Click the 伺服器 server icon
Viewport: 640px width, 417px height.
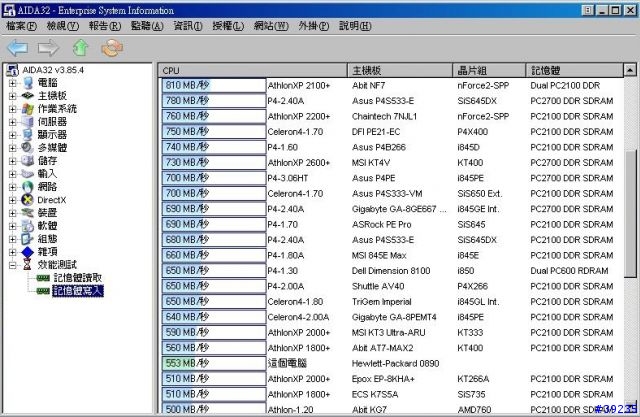coord(28,122)
